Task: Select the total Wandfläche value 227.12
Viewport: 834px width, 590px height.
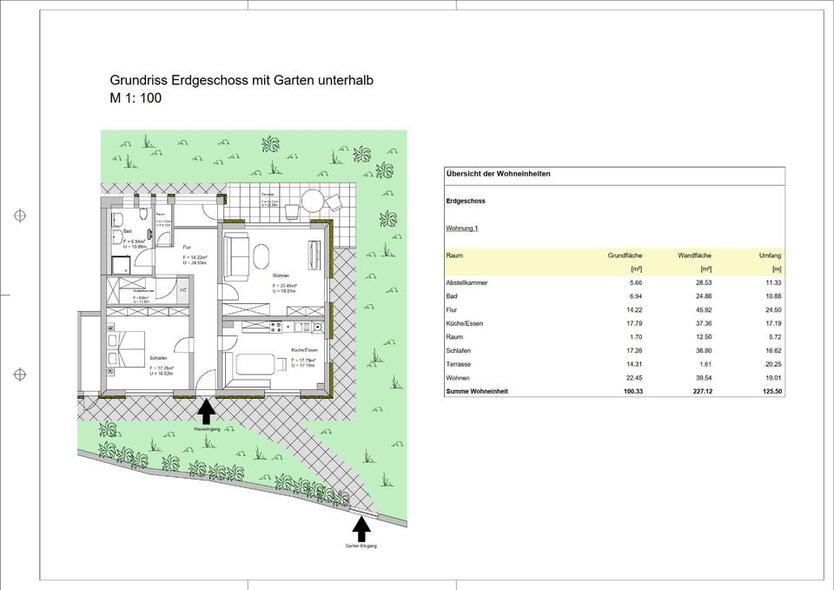Action: pos(702,391)
